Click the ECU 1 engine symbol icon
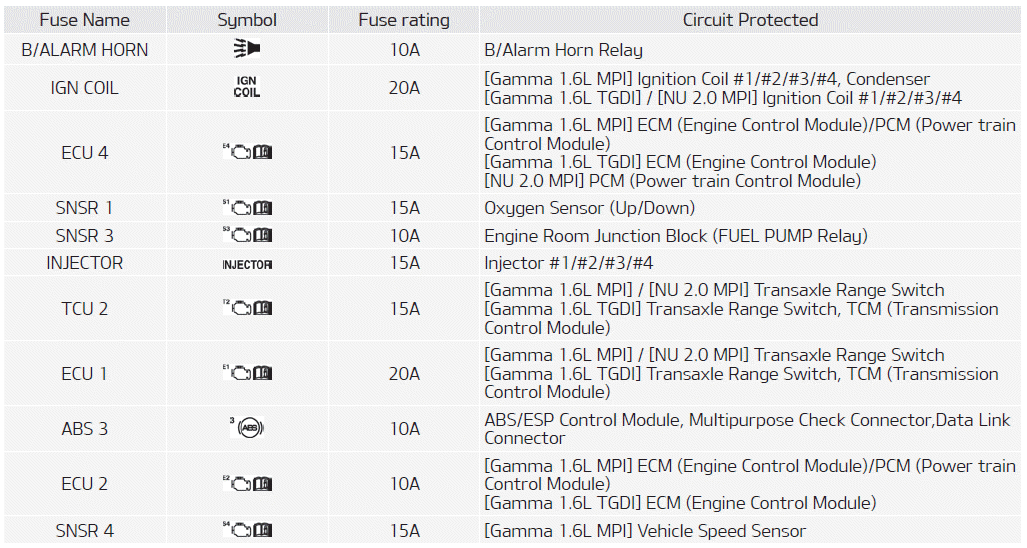Image resolution: width=1027 pixels, height=548 pixels. pyautogui.click(x=248, y=374)
